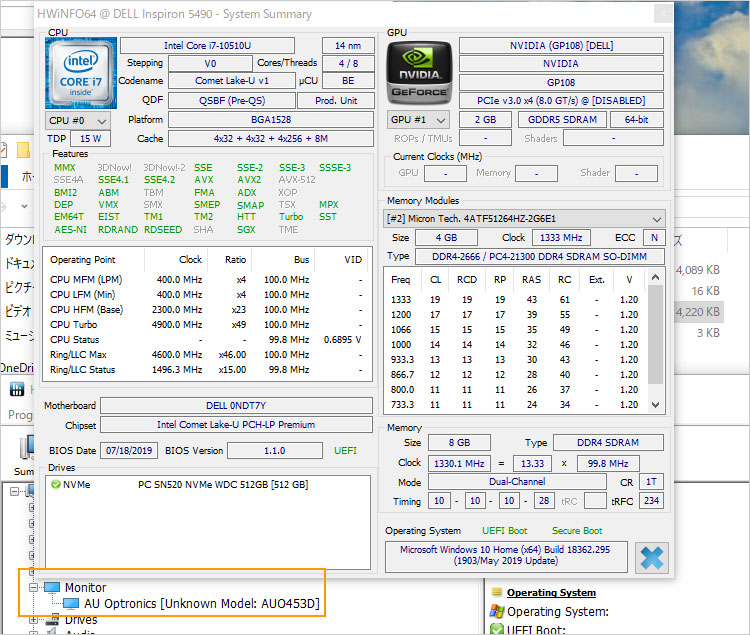Click the DDR4-2666 PC4-21300 type field

click(540, 256)
